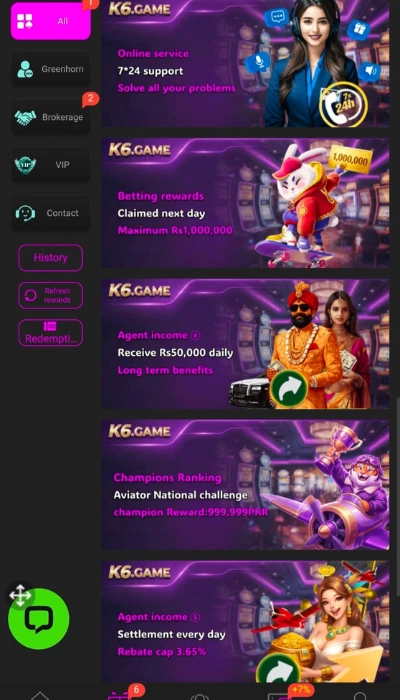
Task: Click the green share arrow on Agent income banner
Action: (289, 388)
